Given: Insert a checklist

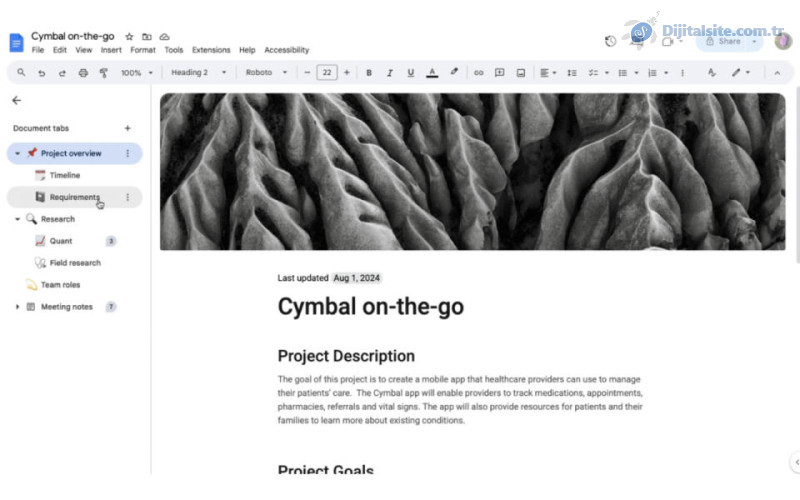Looking at the screenshot, I should pos(593,73).
